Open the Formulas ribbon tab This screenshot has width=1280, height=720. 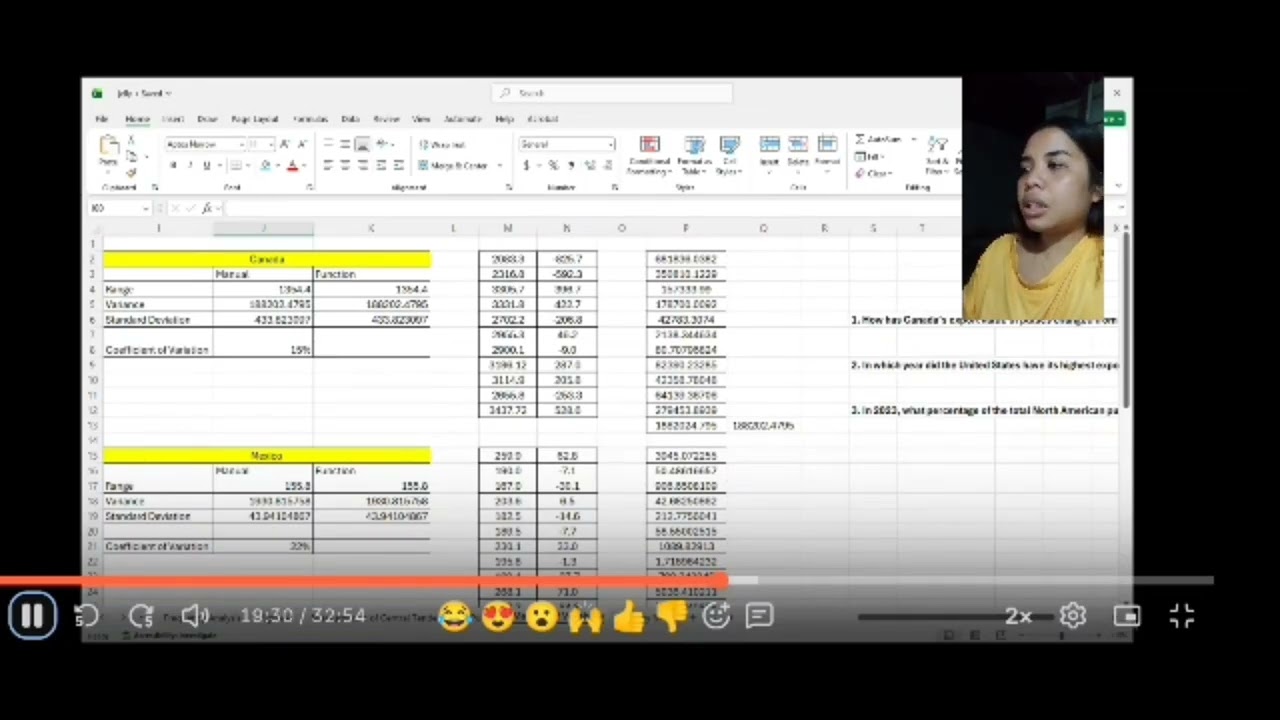(310, 119)
